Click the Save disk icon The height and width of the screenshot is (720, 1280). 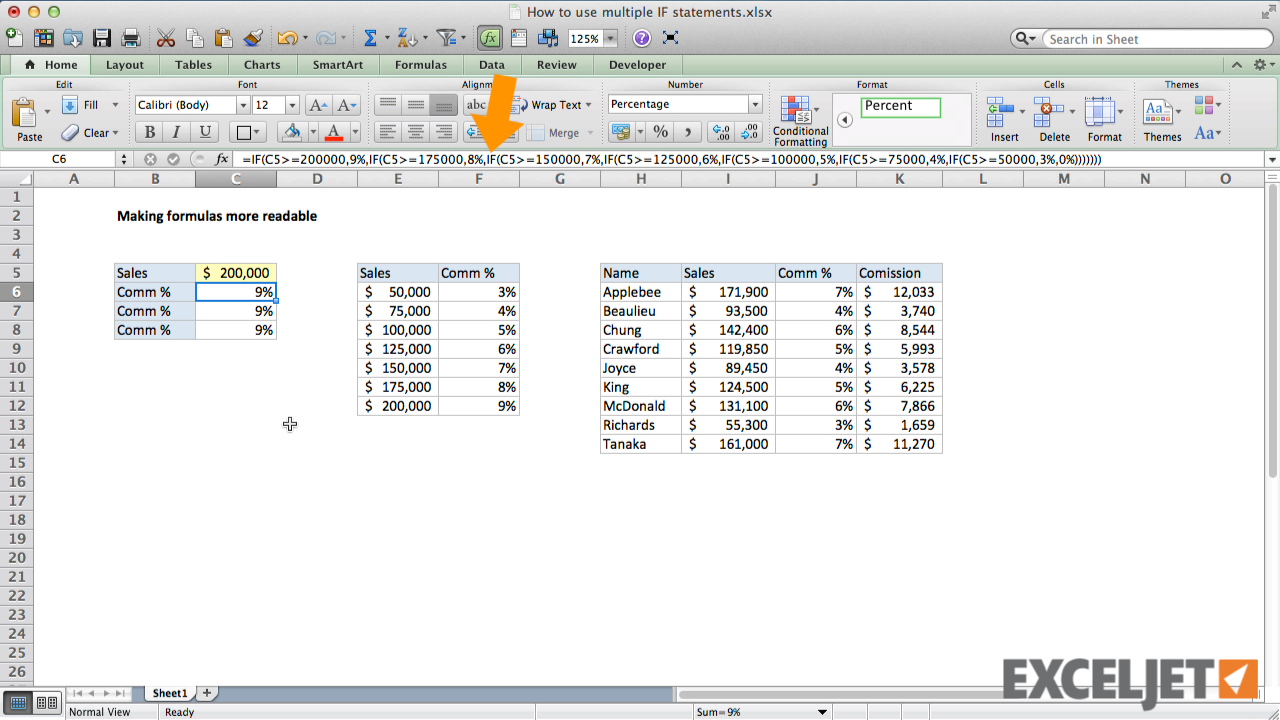click(102, 38)
